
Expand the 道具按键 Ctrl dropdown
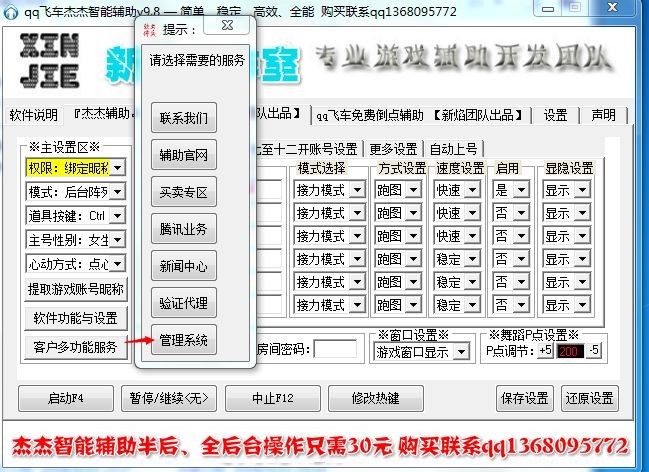tap(118, 215)
